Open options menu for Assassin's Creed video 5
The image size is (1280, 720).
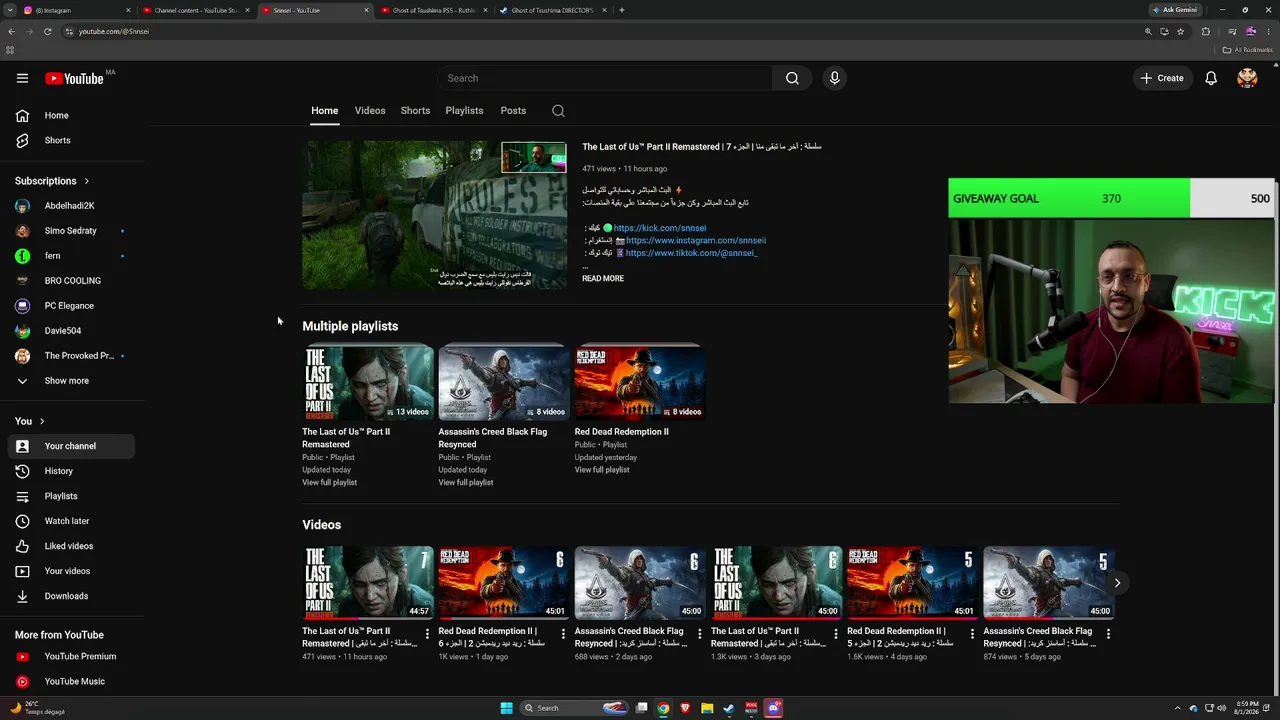[x=1108, y=634]
